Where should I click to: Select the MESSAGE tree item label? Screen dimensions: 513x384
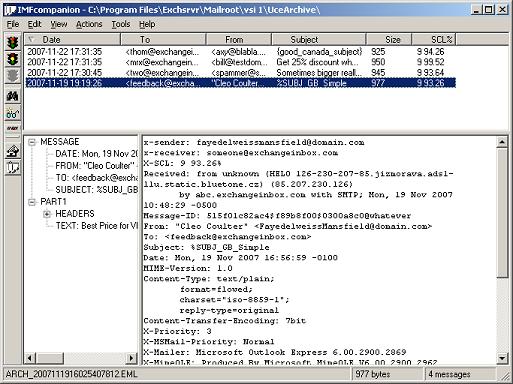(x=60, y=142)
